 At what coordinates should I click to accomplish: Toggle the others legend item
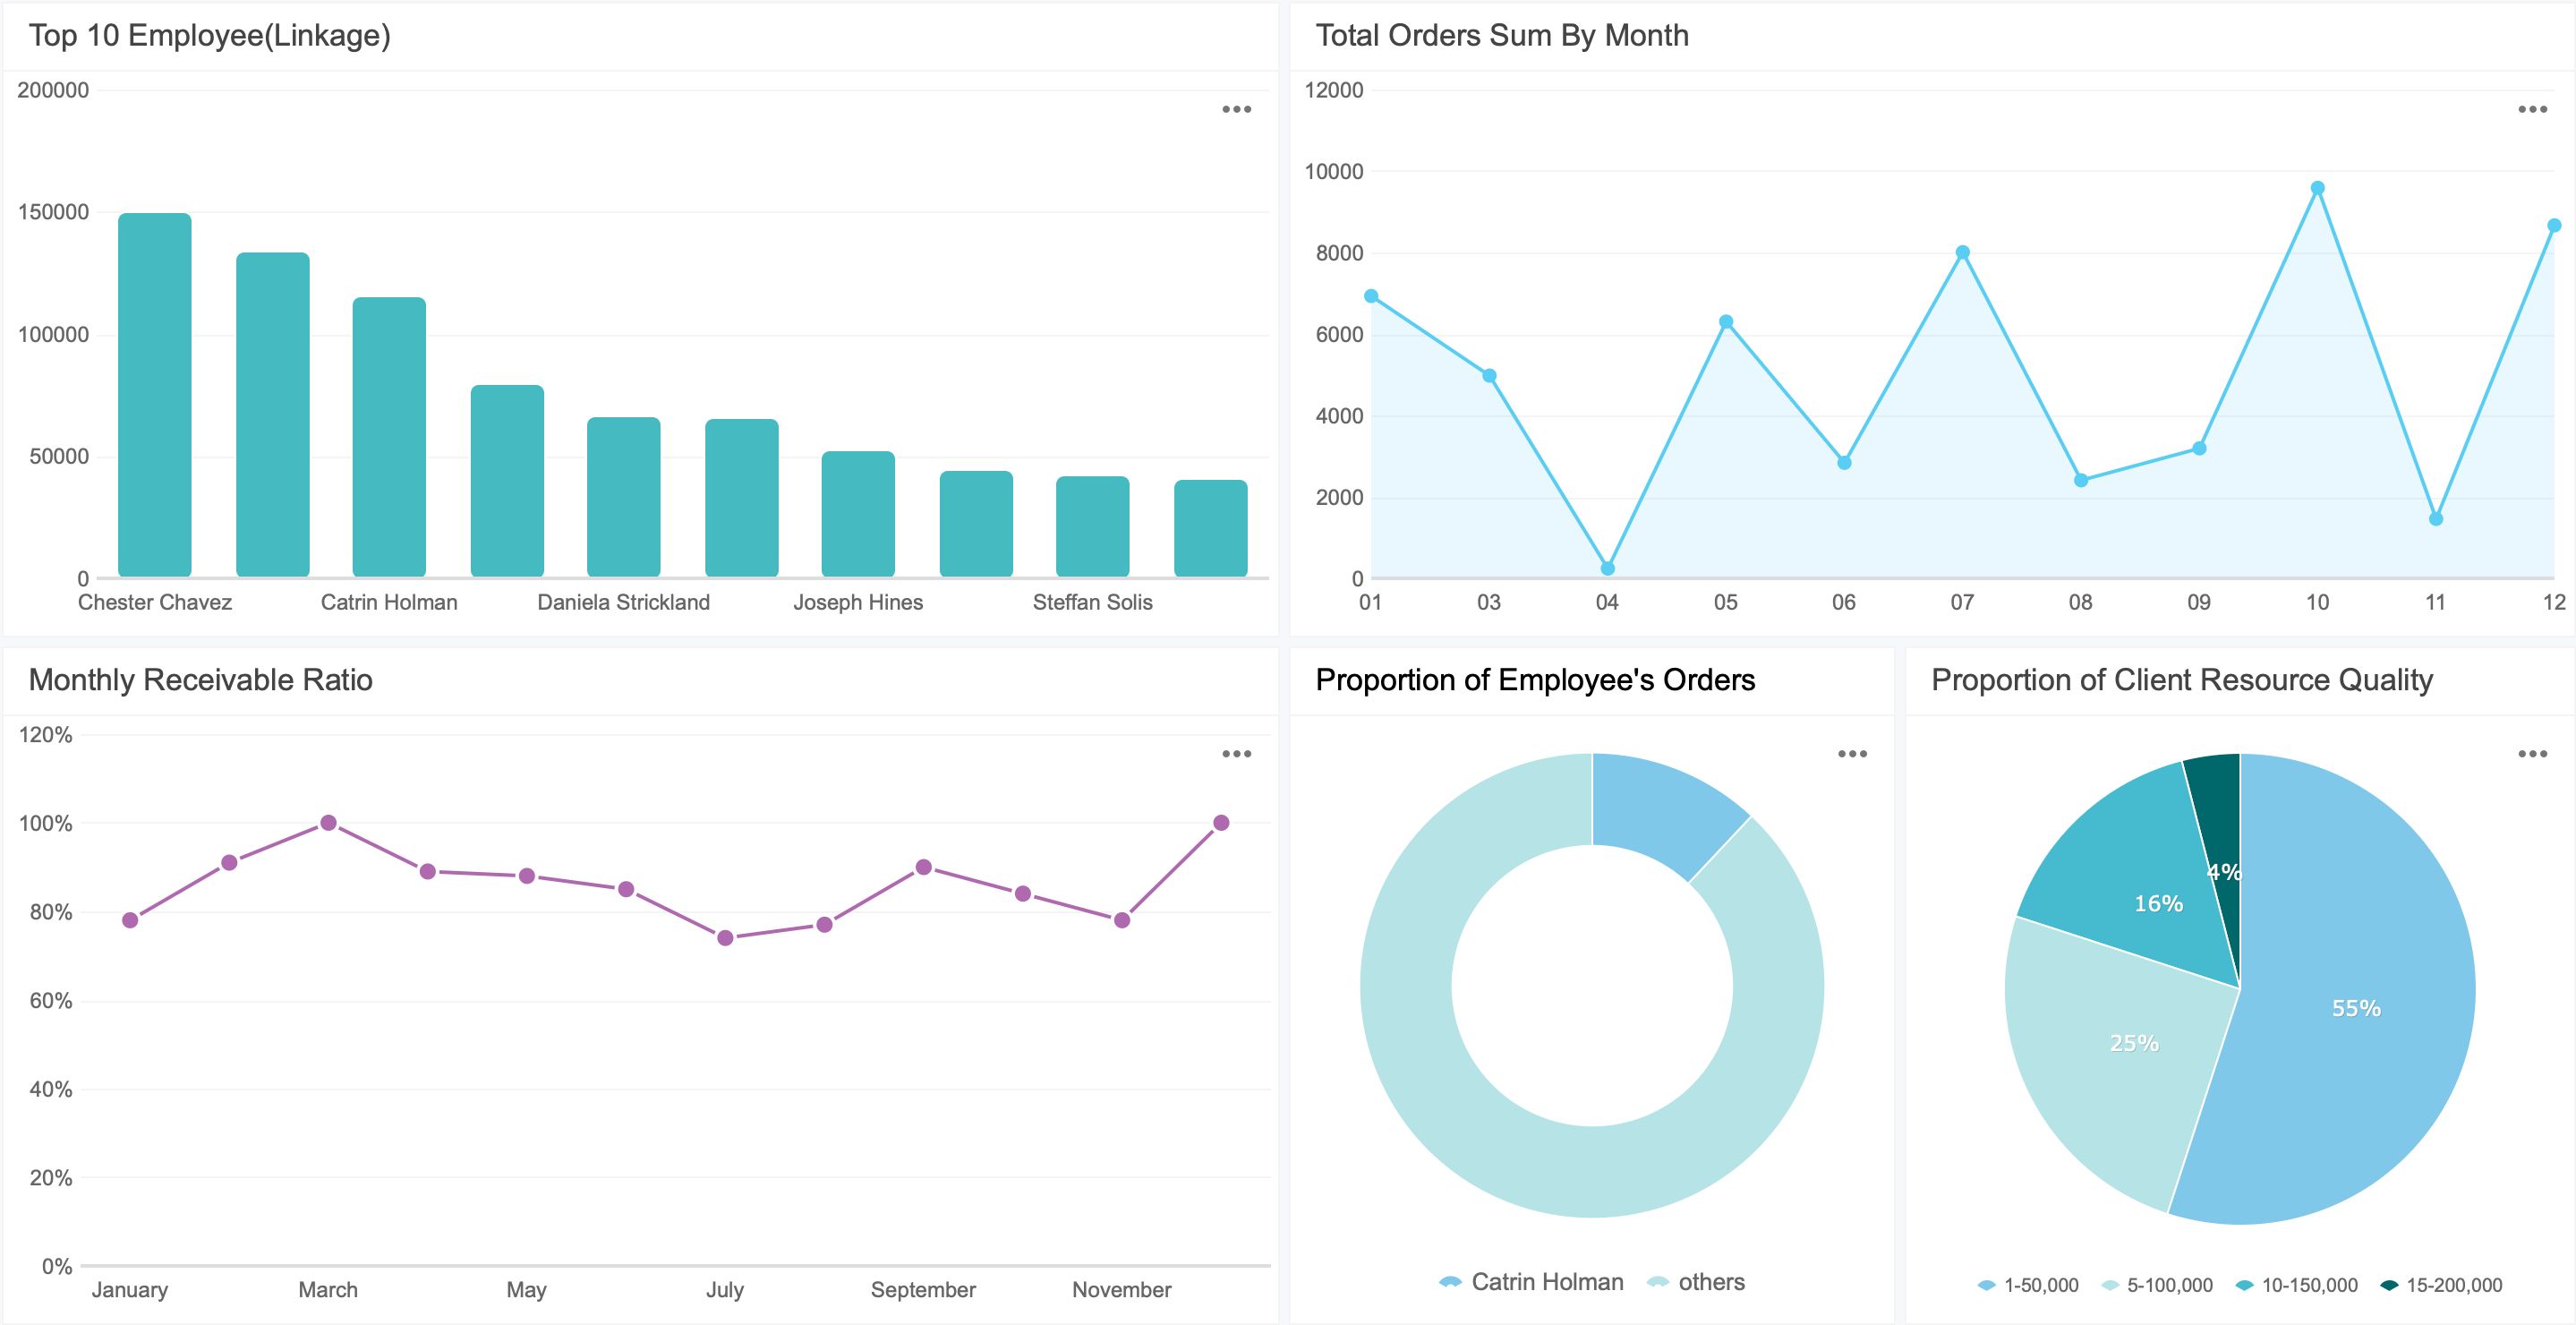click(1696, 1282)
